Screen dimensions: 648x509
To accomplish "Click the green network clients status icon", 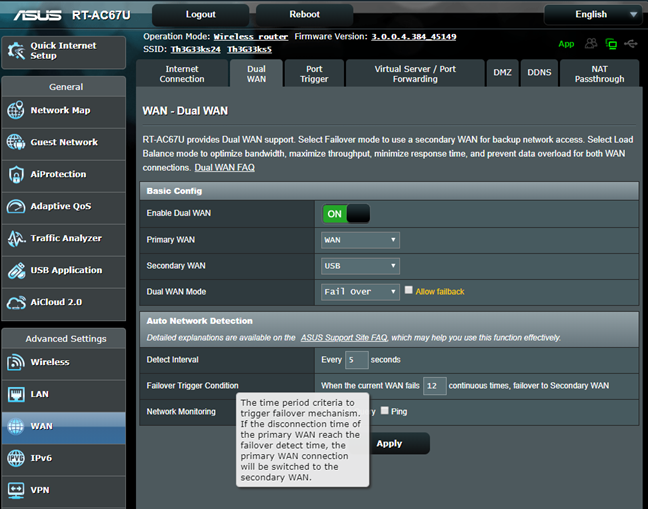I will [611, 44].
